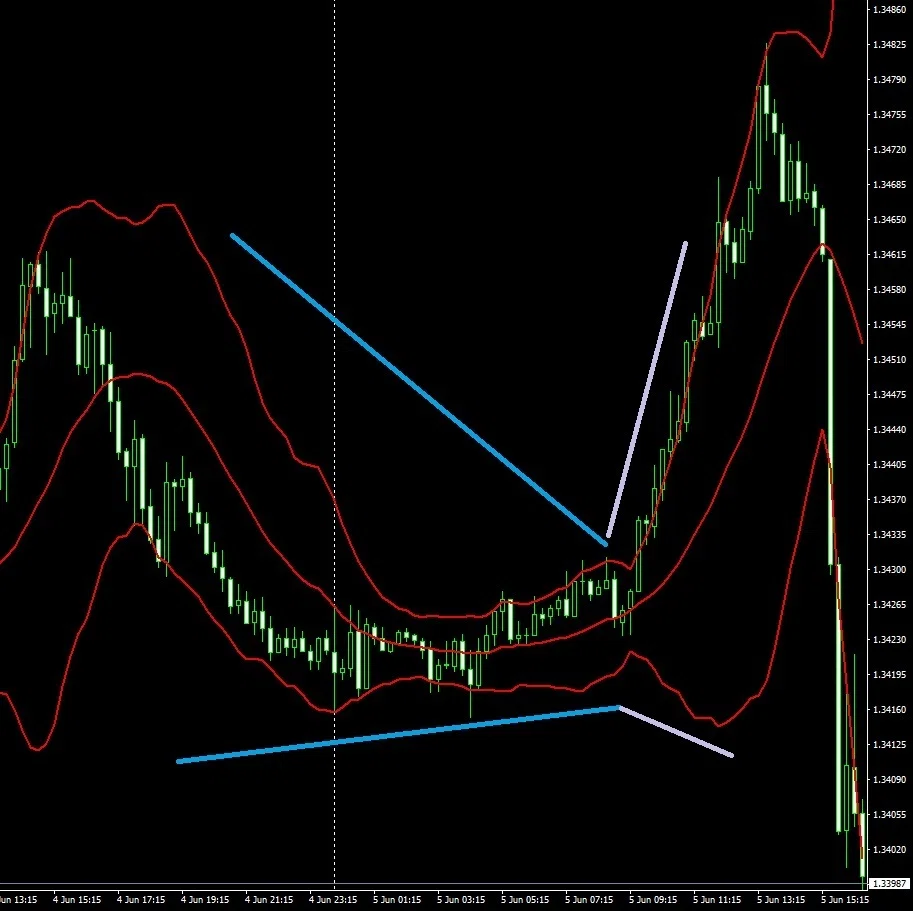This screenshot has height=911, width=913.
Task: Click the 1.34300 price axis label
Action: (x=889, y=569)
